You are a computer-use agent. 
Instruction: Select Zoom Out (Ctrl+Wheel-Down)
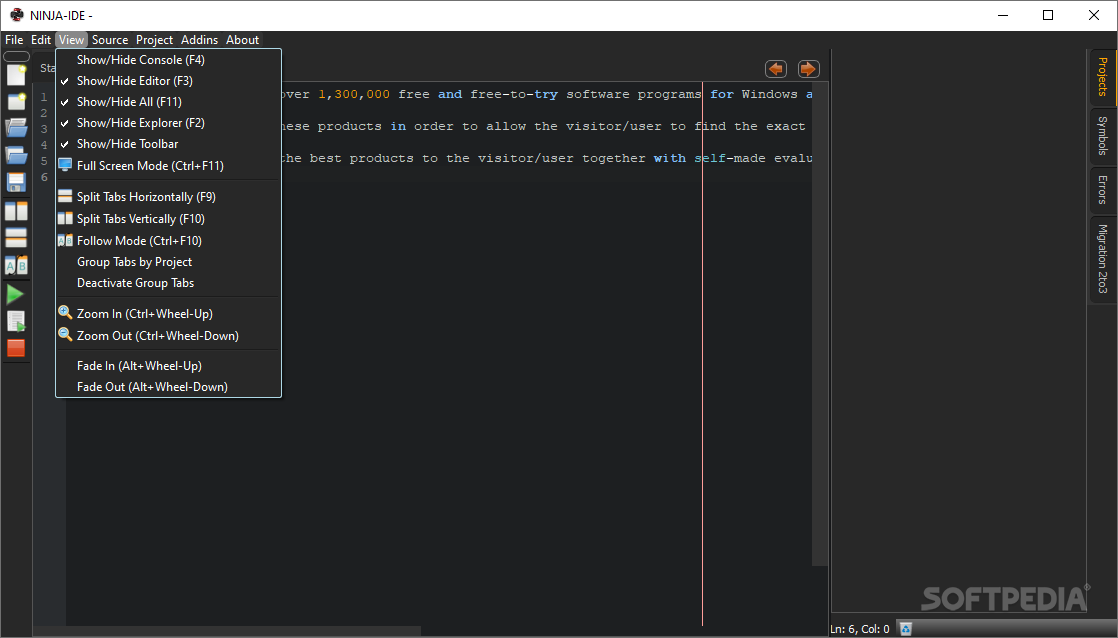coord(168,336)
